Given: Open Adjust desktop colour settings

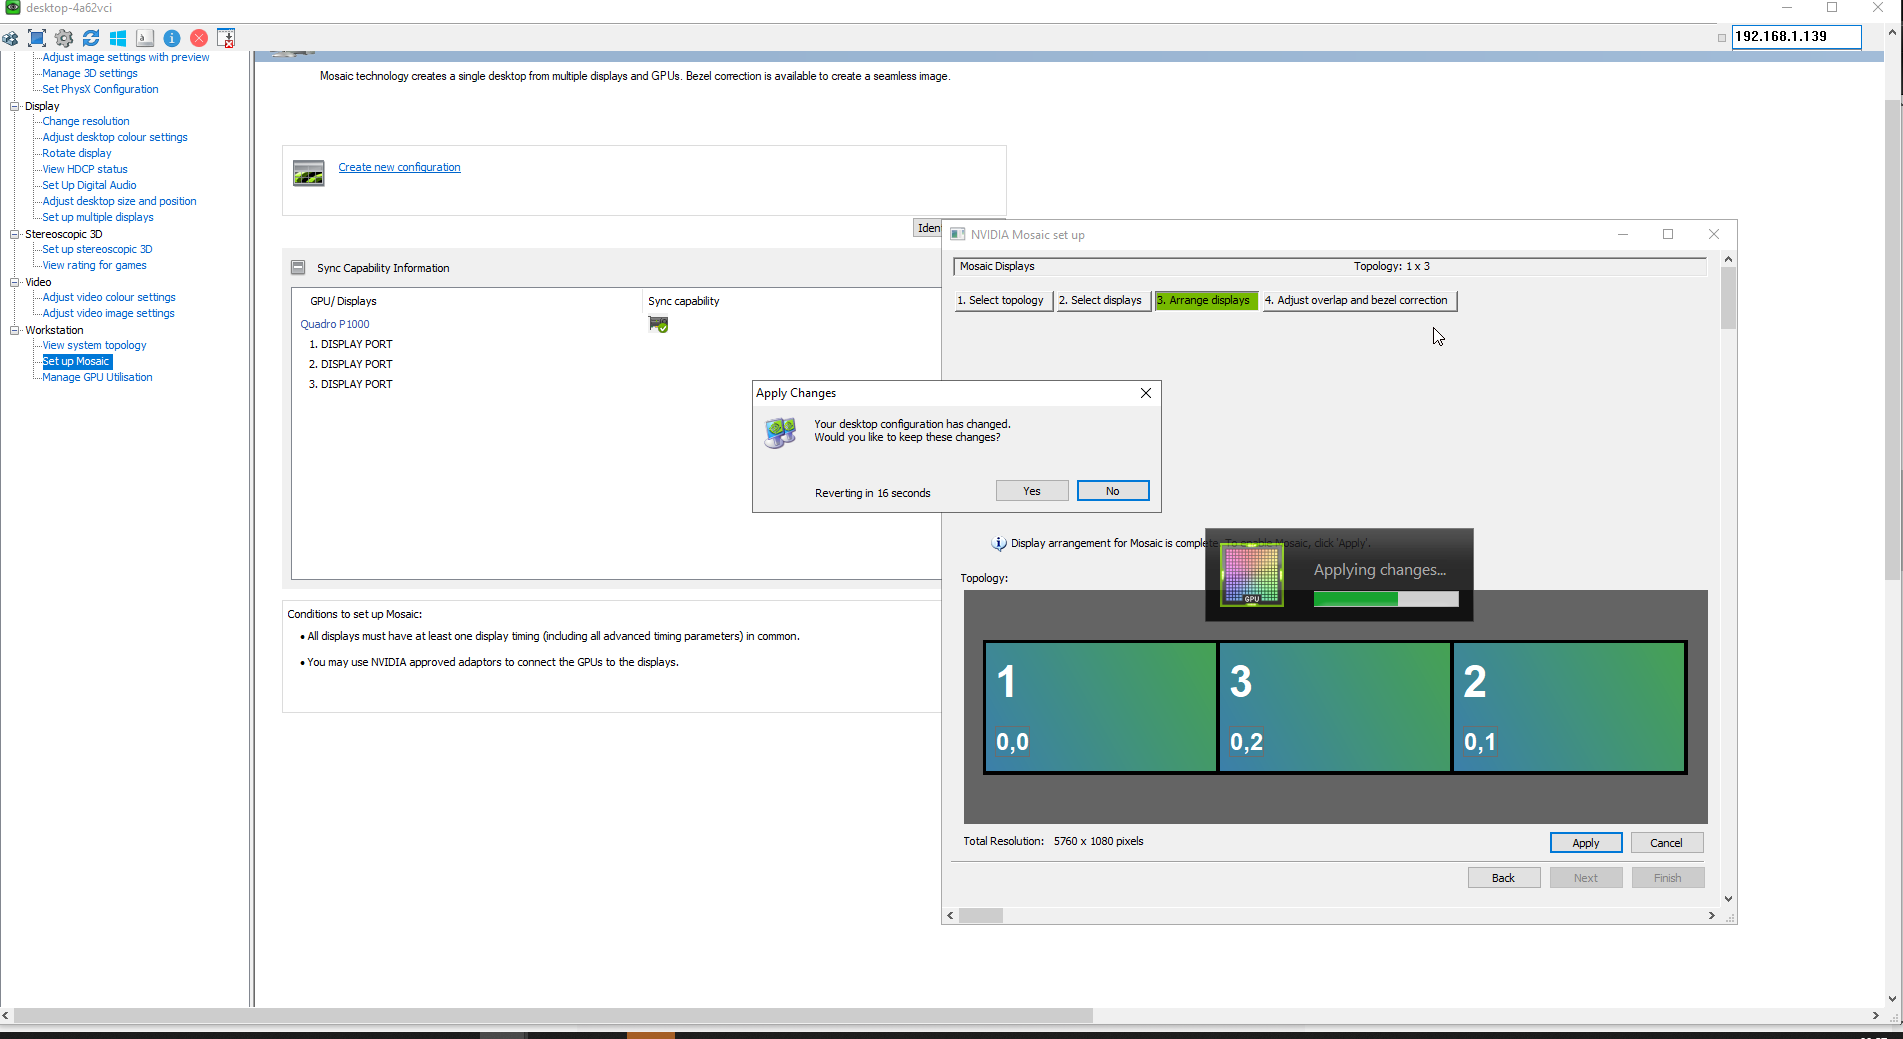Looking at the screenshot, I should [x=115, y=137].
